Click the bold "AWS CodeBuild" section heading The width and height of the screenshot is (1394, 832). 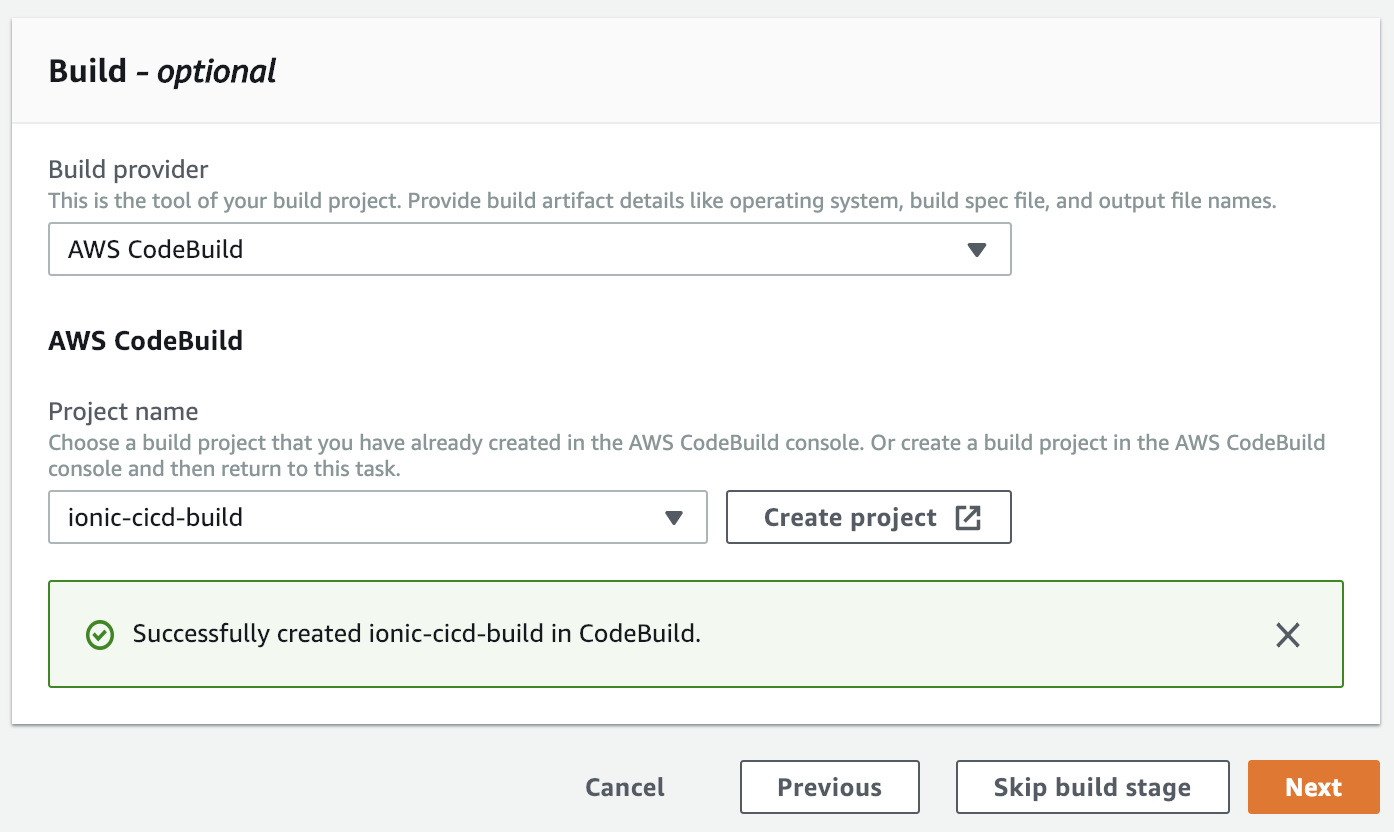145,341
